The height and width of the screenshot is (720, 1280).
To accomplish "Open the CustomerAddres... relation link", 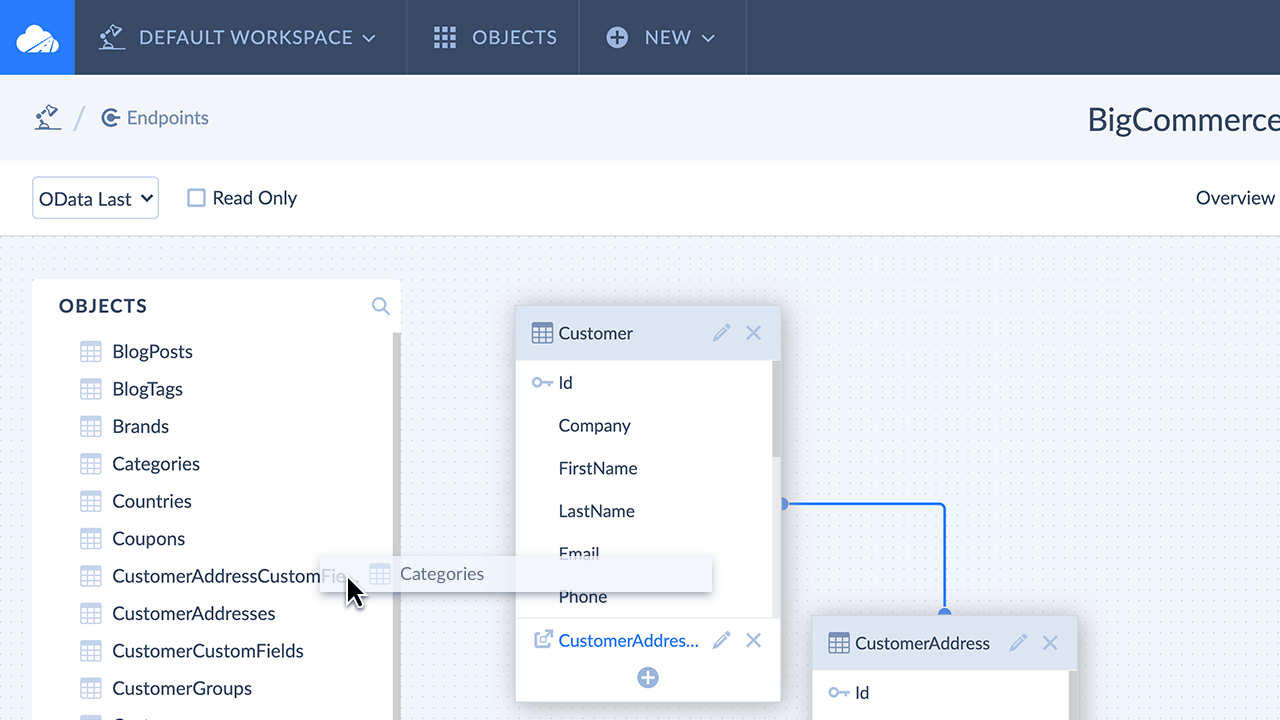I will pyautogui.click(x=628, y=640).
